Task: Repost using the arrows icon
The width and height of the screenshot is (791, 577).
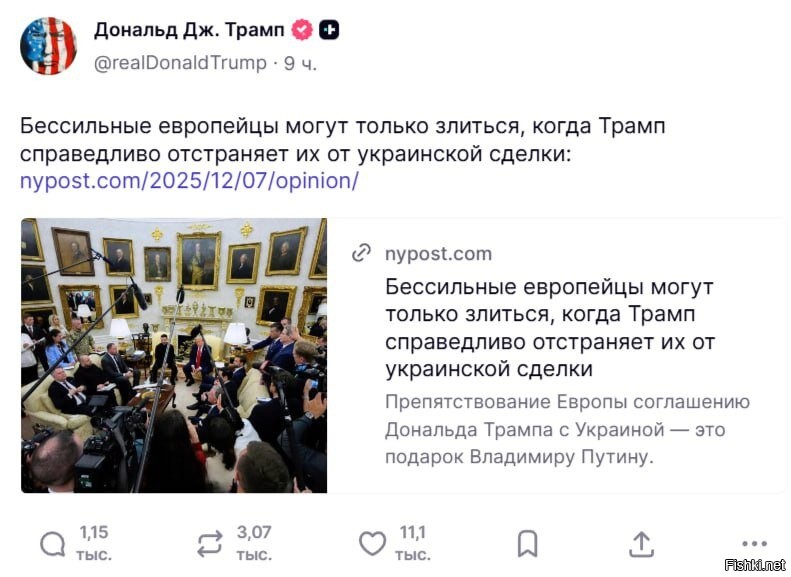Action: coord(210,543)
